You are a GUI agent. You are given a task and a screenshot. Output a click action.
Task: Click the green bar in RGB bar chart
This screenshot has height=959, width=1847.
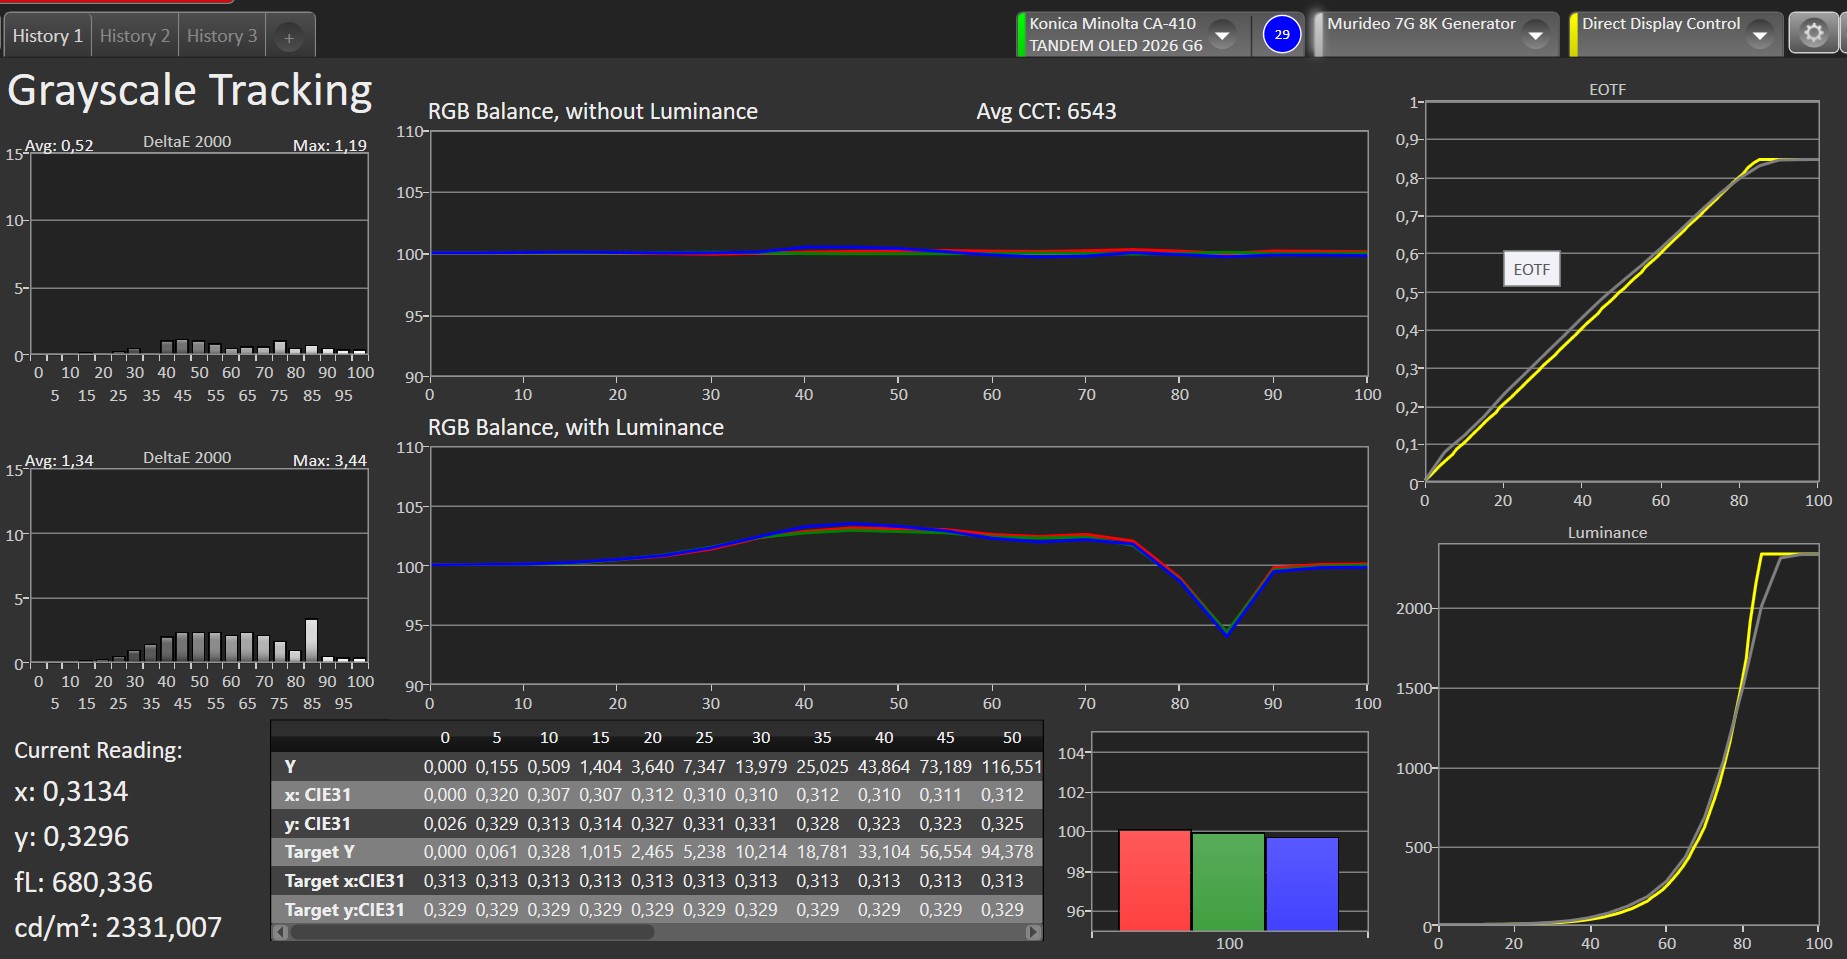pyautogui.click(x=1228, y=881)
